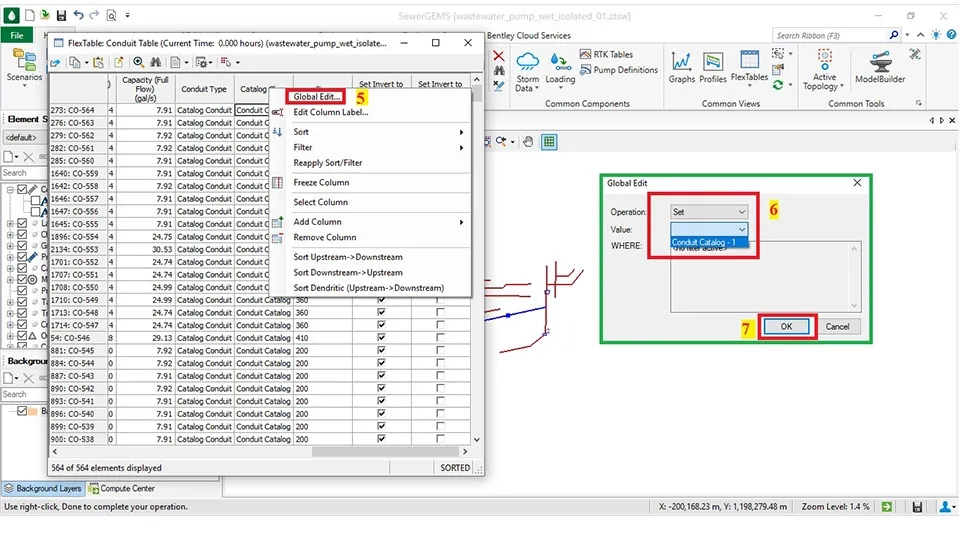Click the binoculars Find icon in FlexTable toolbar
This screenshot has height=548, width=960.
(x=155, y=62)
